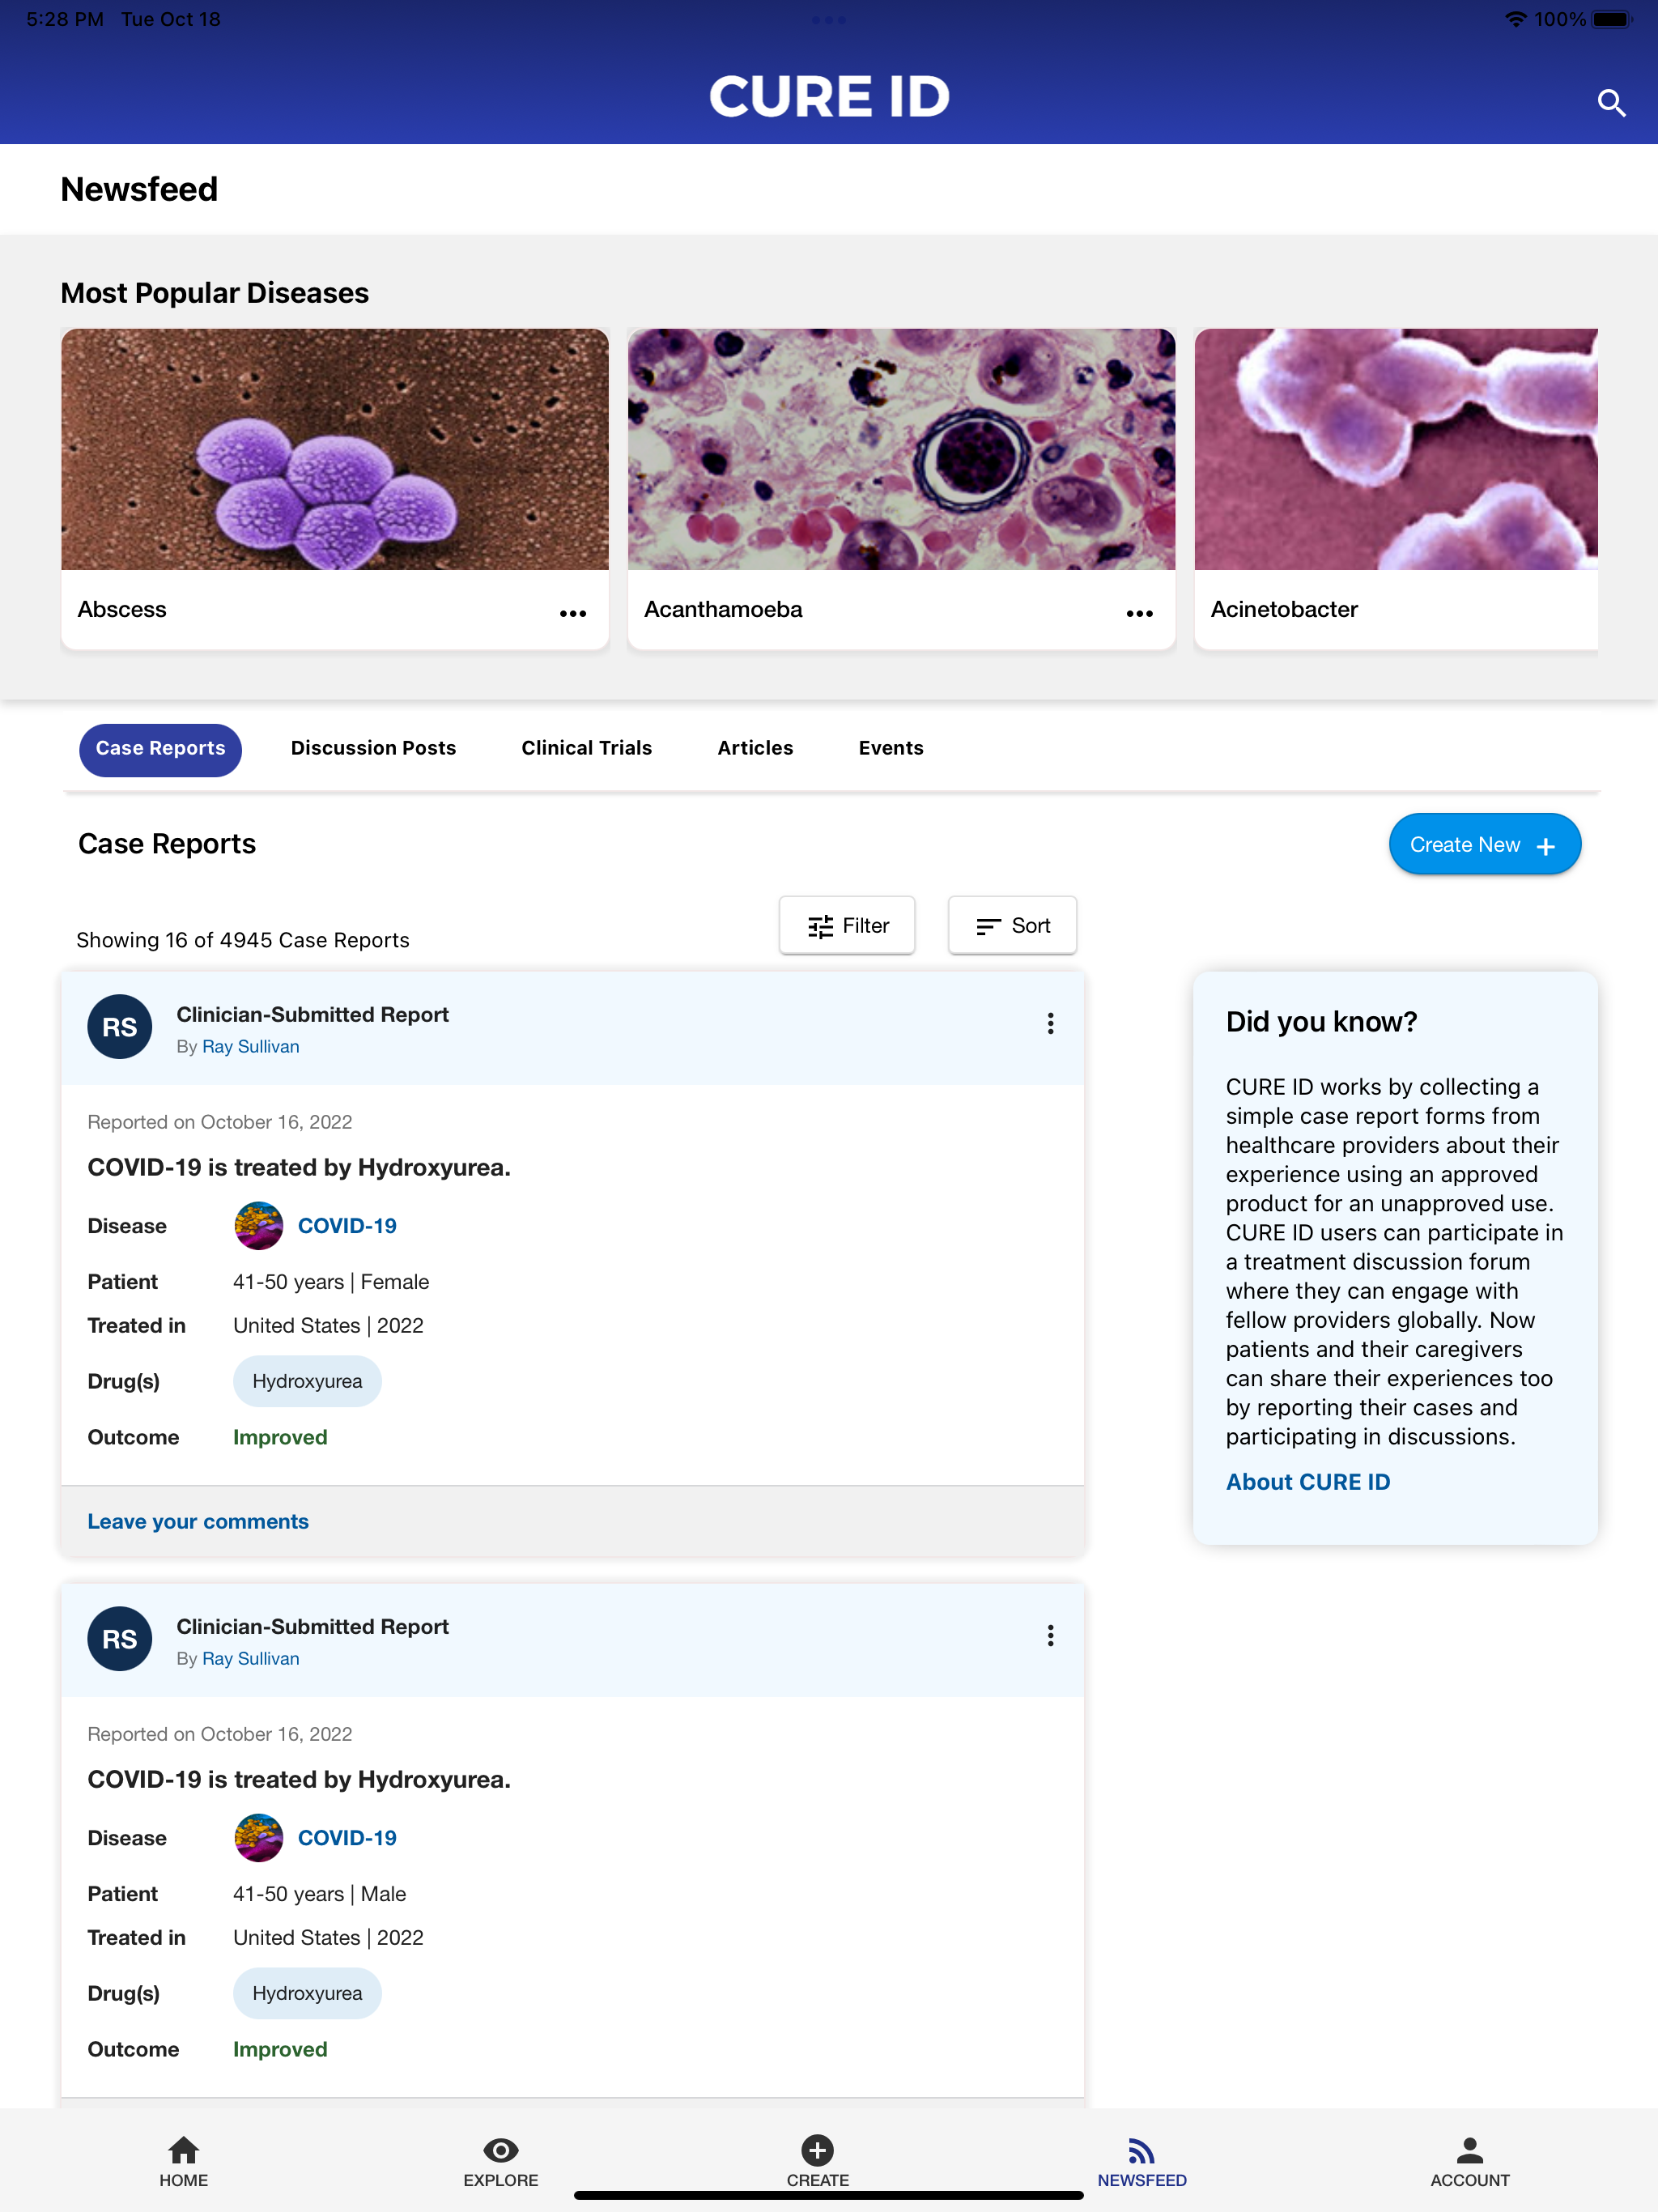The height and width of the screenshot is (2212, 1658).
Task: Open the Sort options
Action: 1012,925
